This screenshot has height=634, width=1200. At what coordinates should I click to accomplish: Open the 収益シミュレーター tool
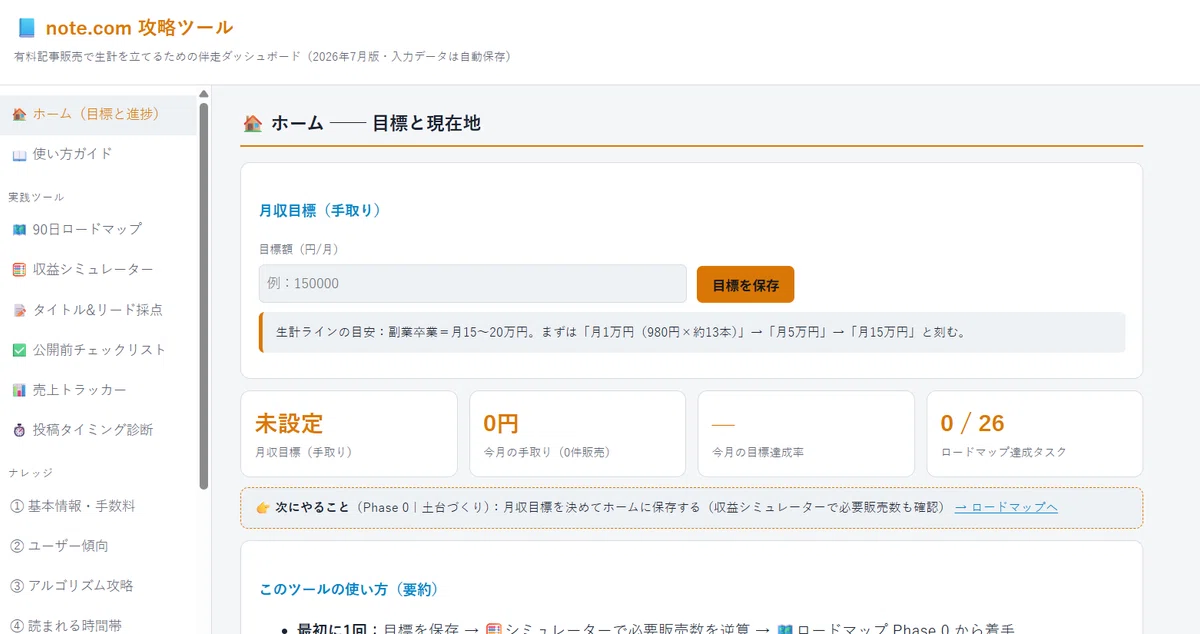pos(98,269)
